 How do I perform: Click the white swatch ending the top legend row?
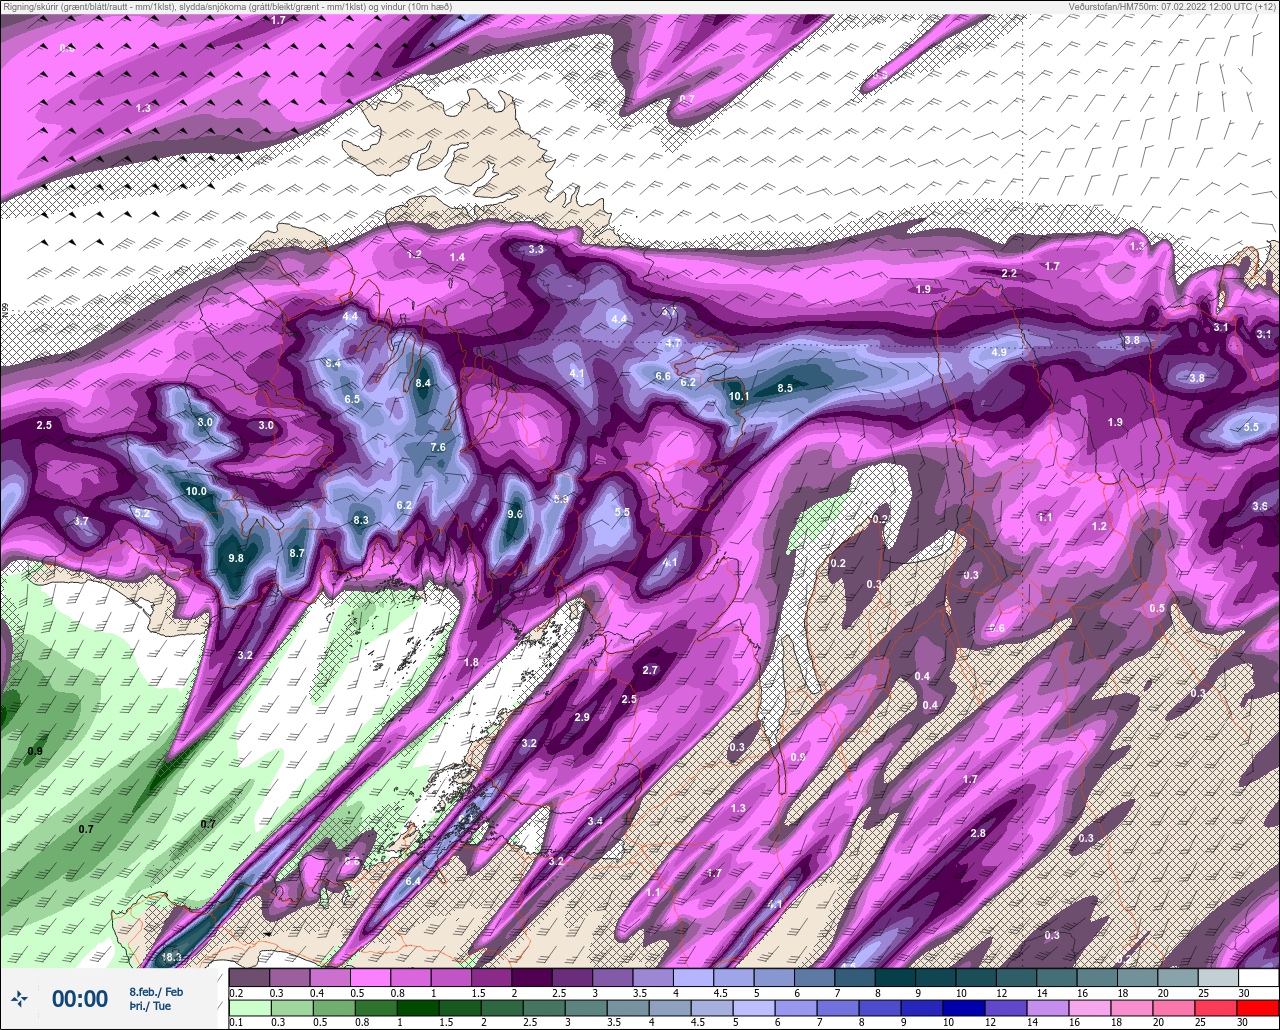[1258, 977]
